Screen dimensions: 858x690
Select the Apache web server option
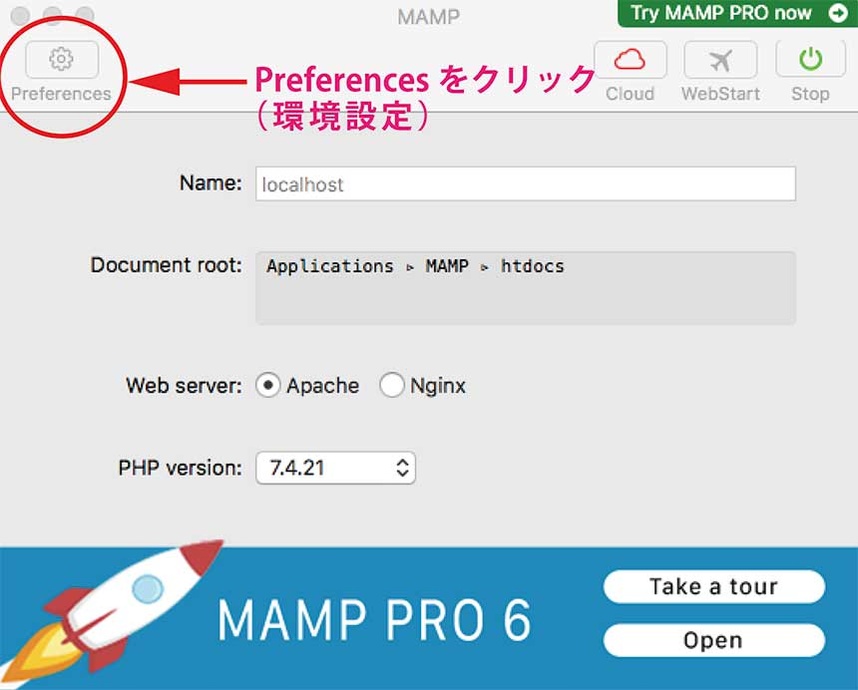click(268, 386)
